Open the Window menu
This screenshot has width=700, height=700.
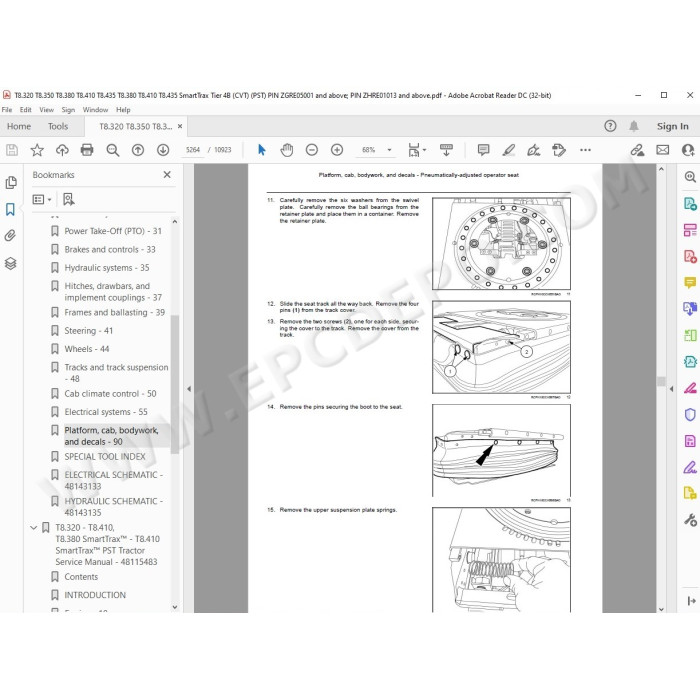pos(96,110)
